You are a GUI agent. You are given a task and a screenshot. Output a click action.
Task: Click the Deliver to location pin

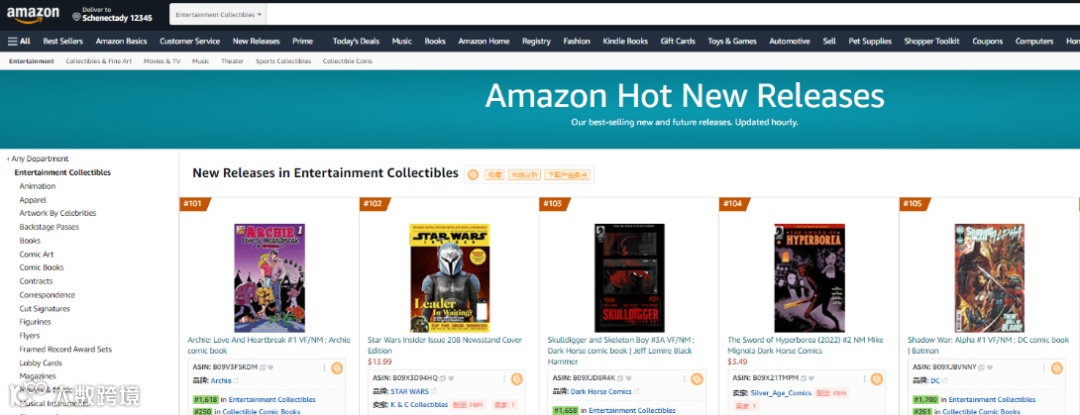tap(76, 17)
